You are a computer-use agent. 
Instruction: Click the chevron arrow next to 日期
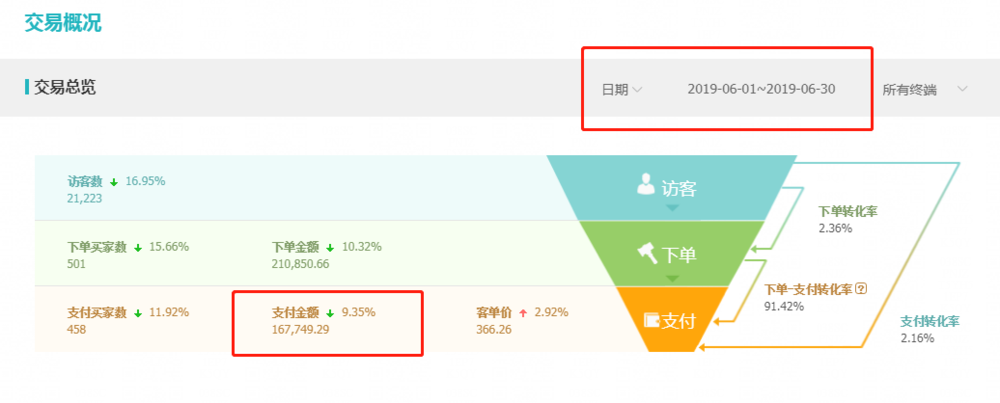637,90
